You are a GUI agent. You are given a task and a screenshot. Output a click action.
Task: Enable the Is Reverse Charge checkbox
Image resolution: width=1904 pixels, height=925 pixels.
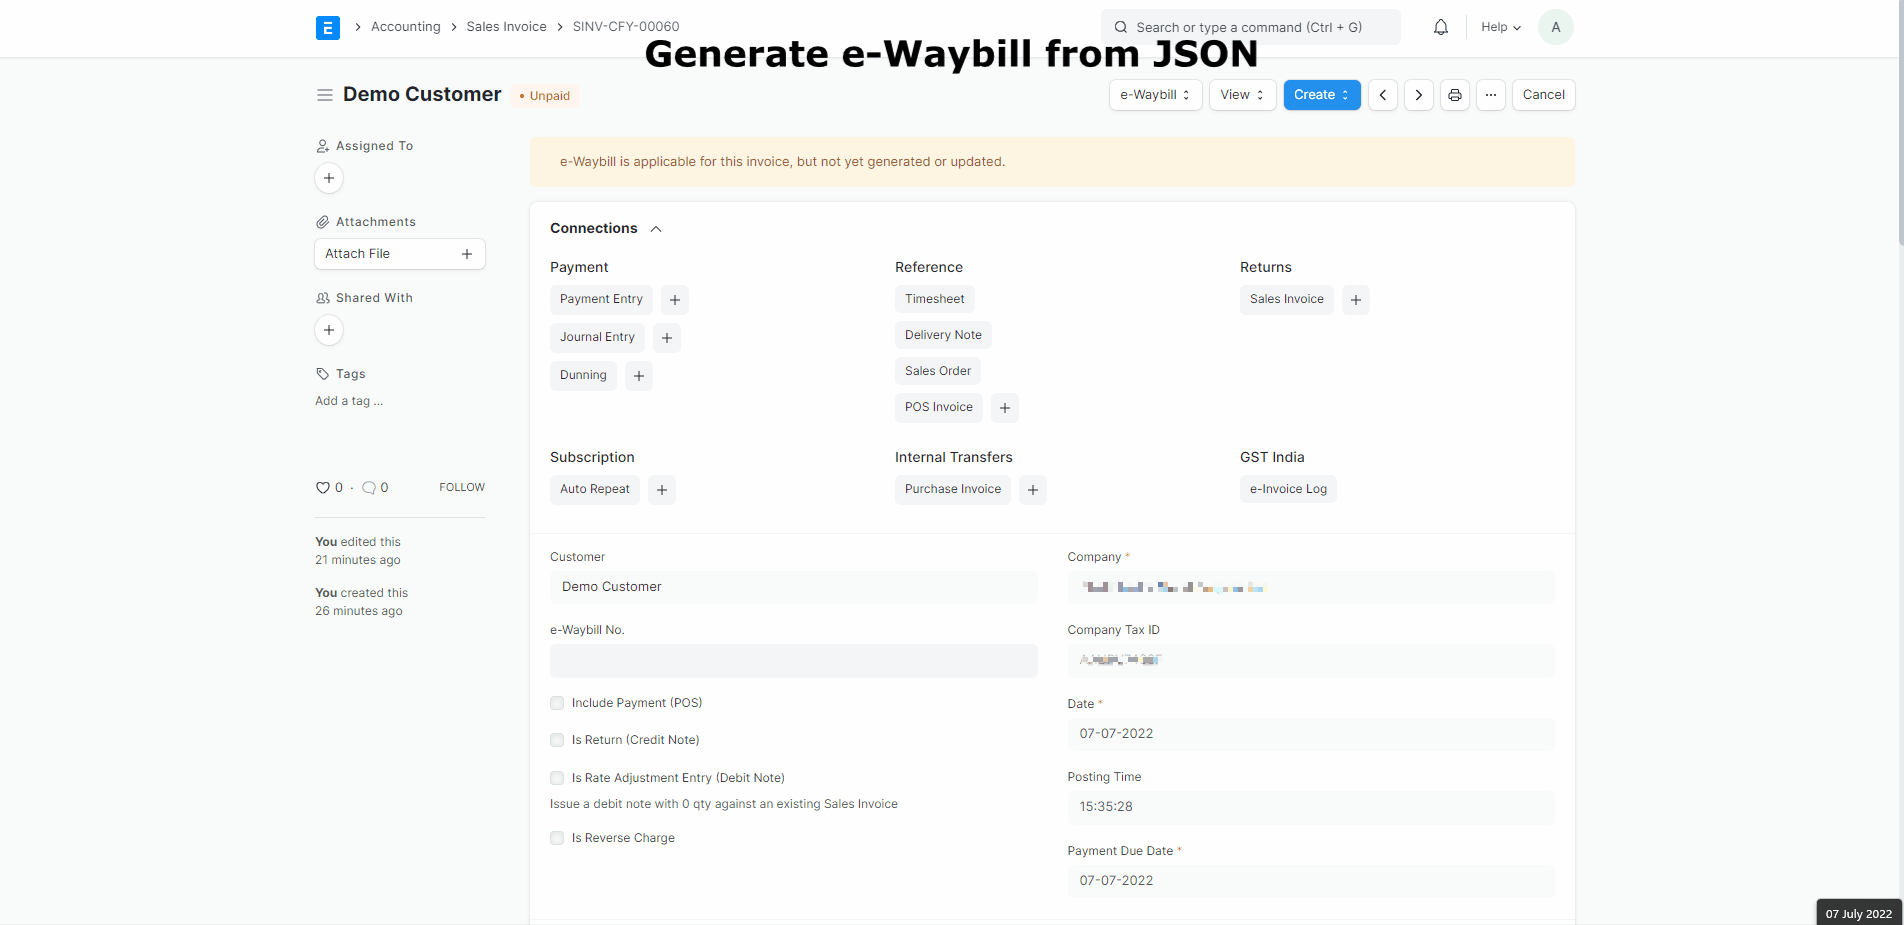(557, 838)
